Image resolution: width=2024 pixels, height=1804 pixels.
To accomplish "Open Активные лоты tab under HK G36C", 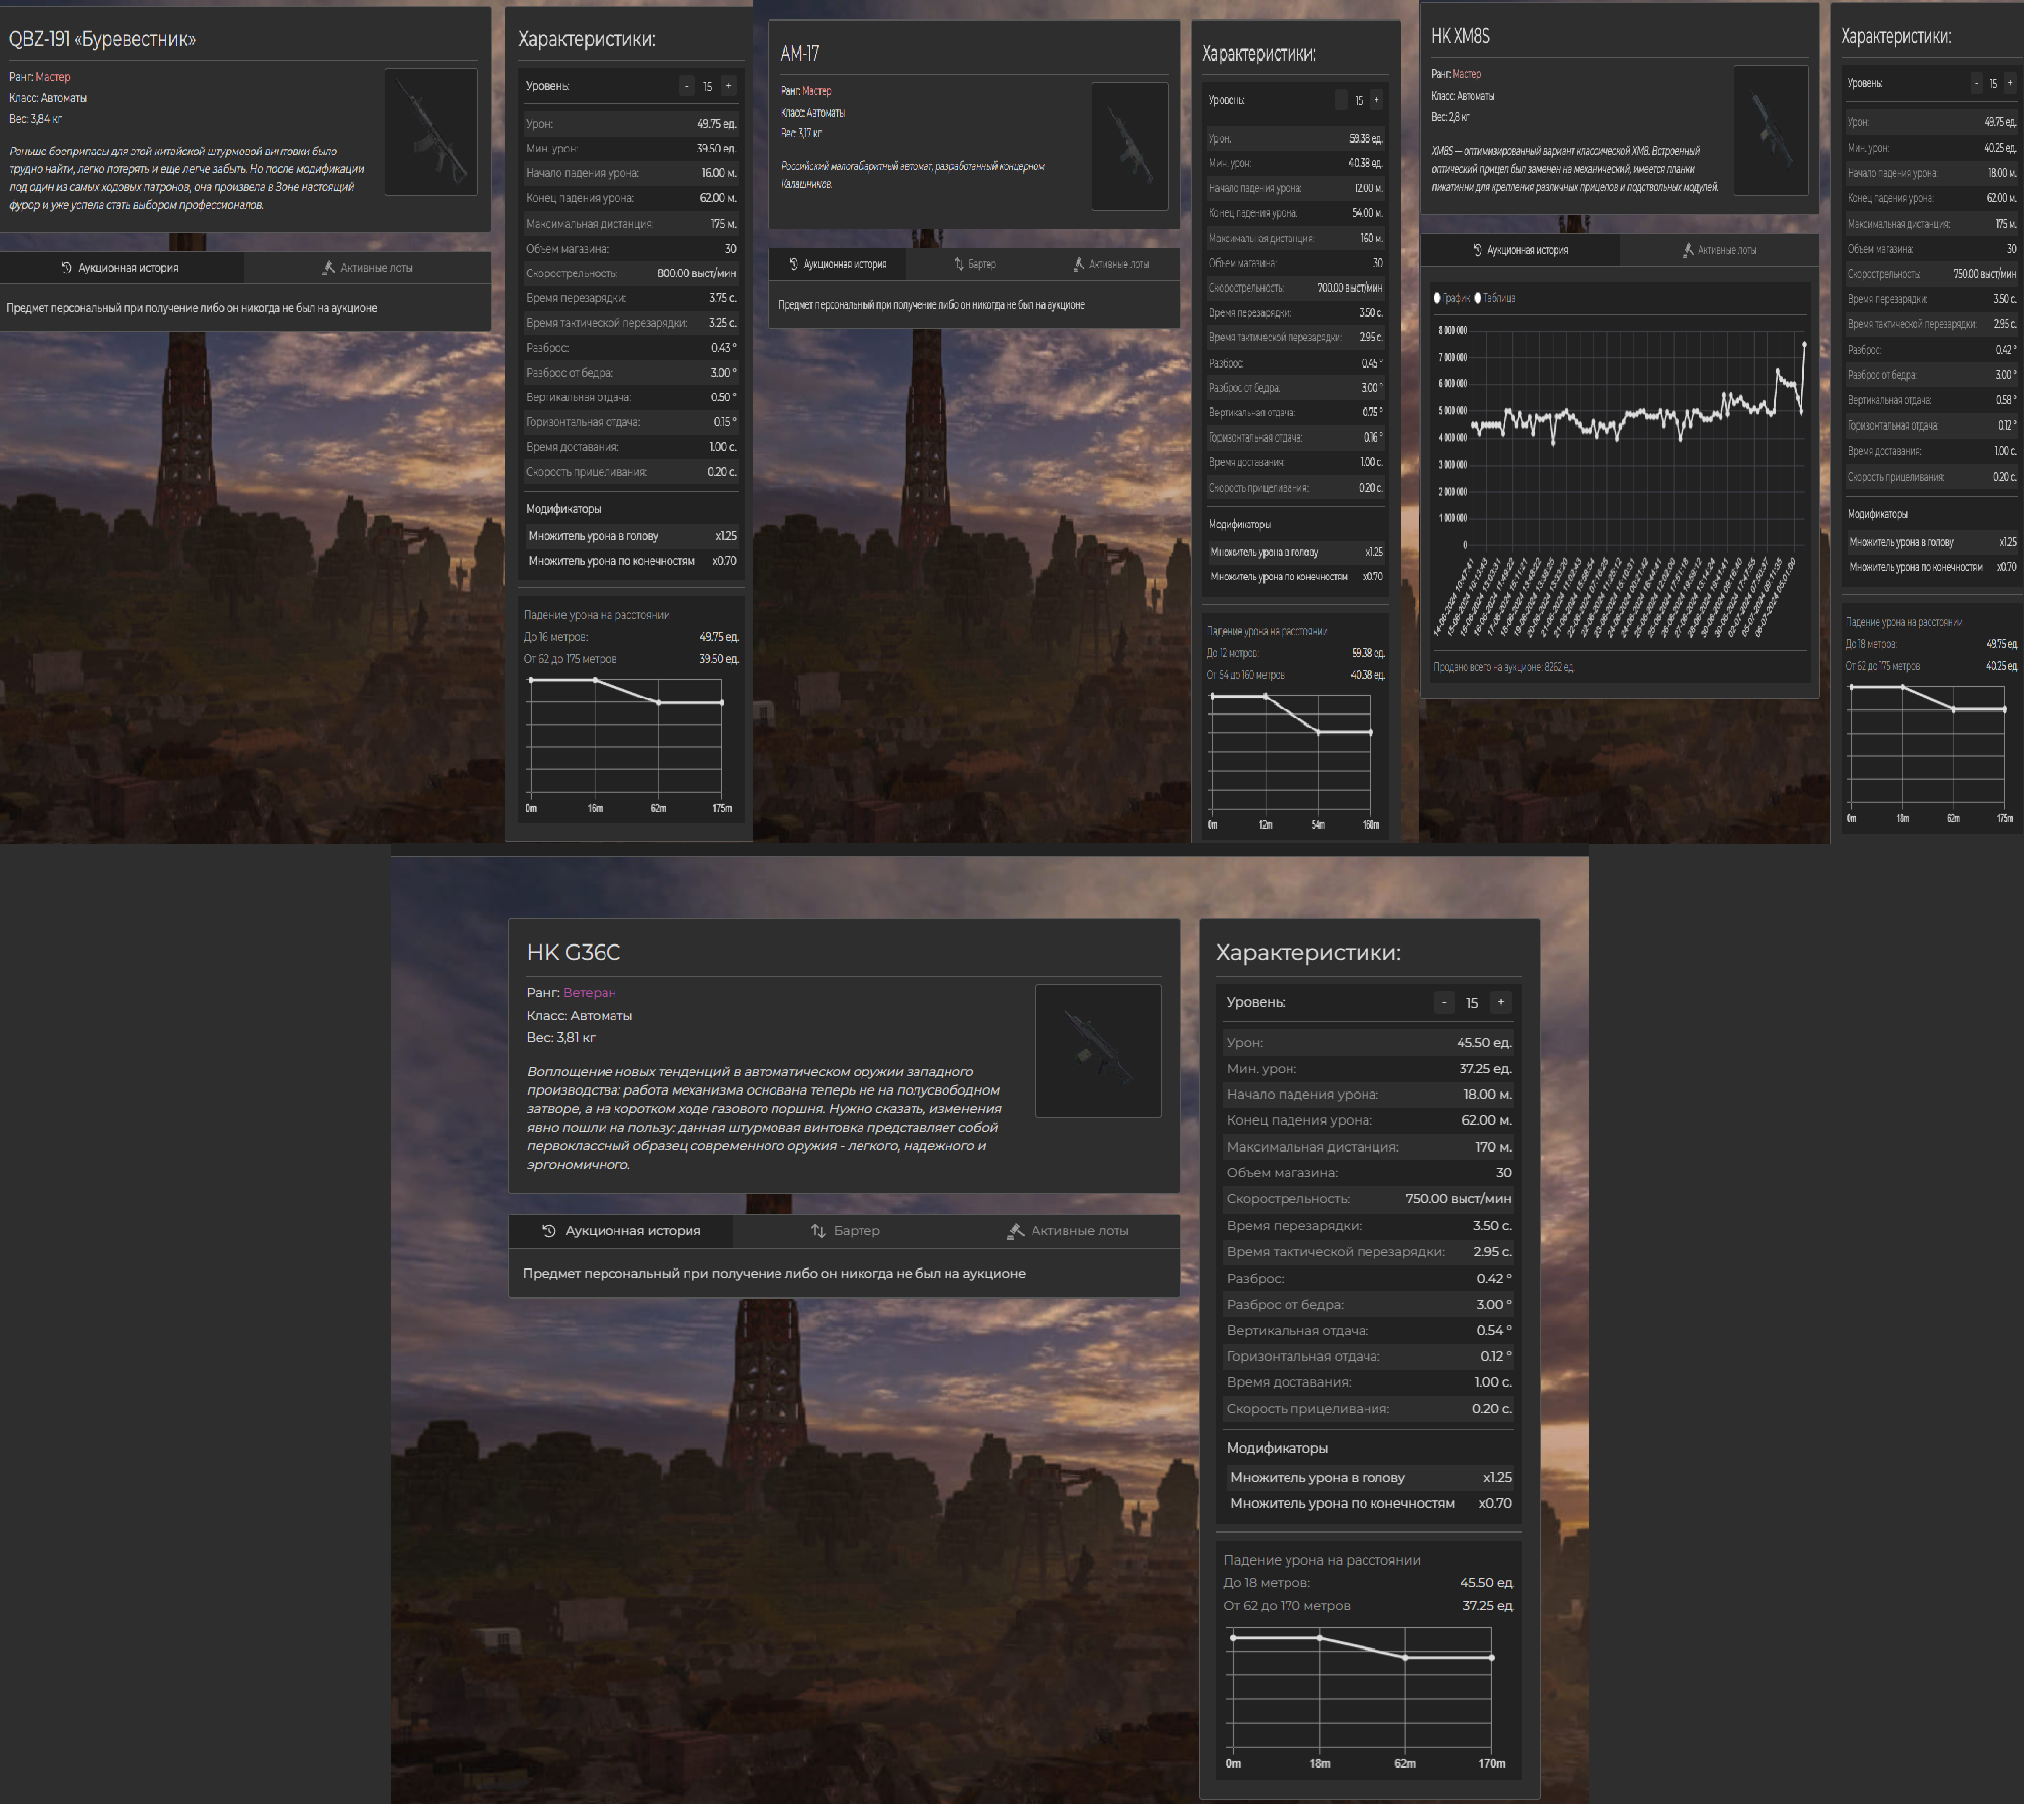I will [x=1068, y=1231].
